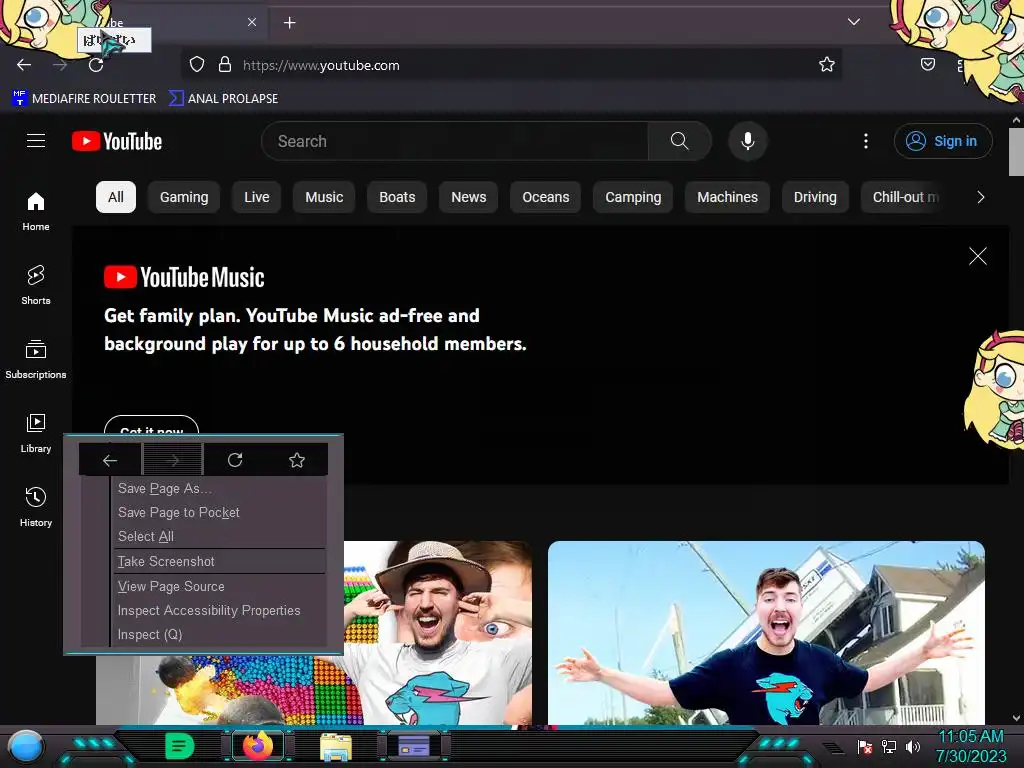
Task: Open the MEDIAFIRE ROULETTER bookmark
Action: coord(84,99)
